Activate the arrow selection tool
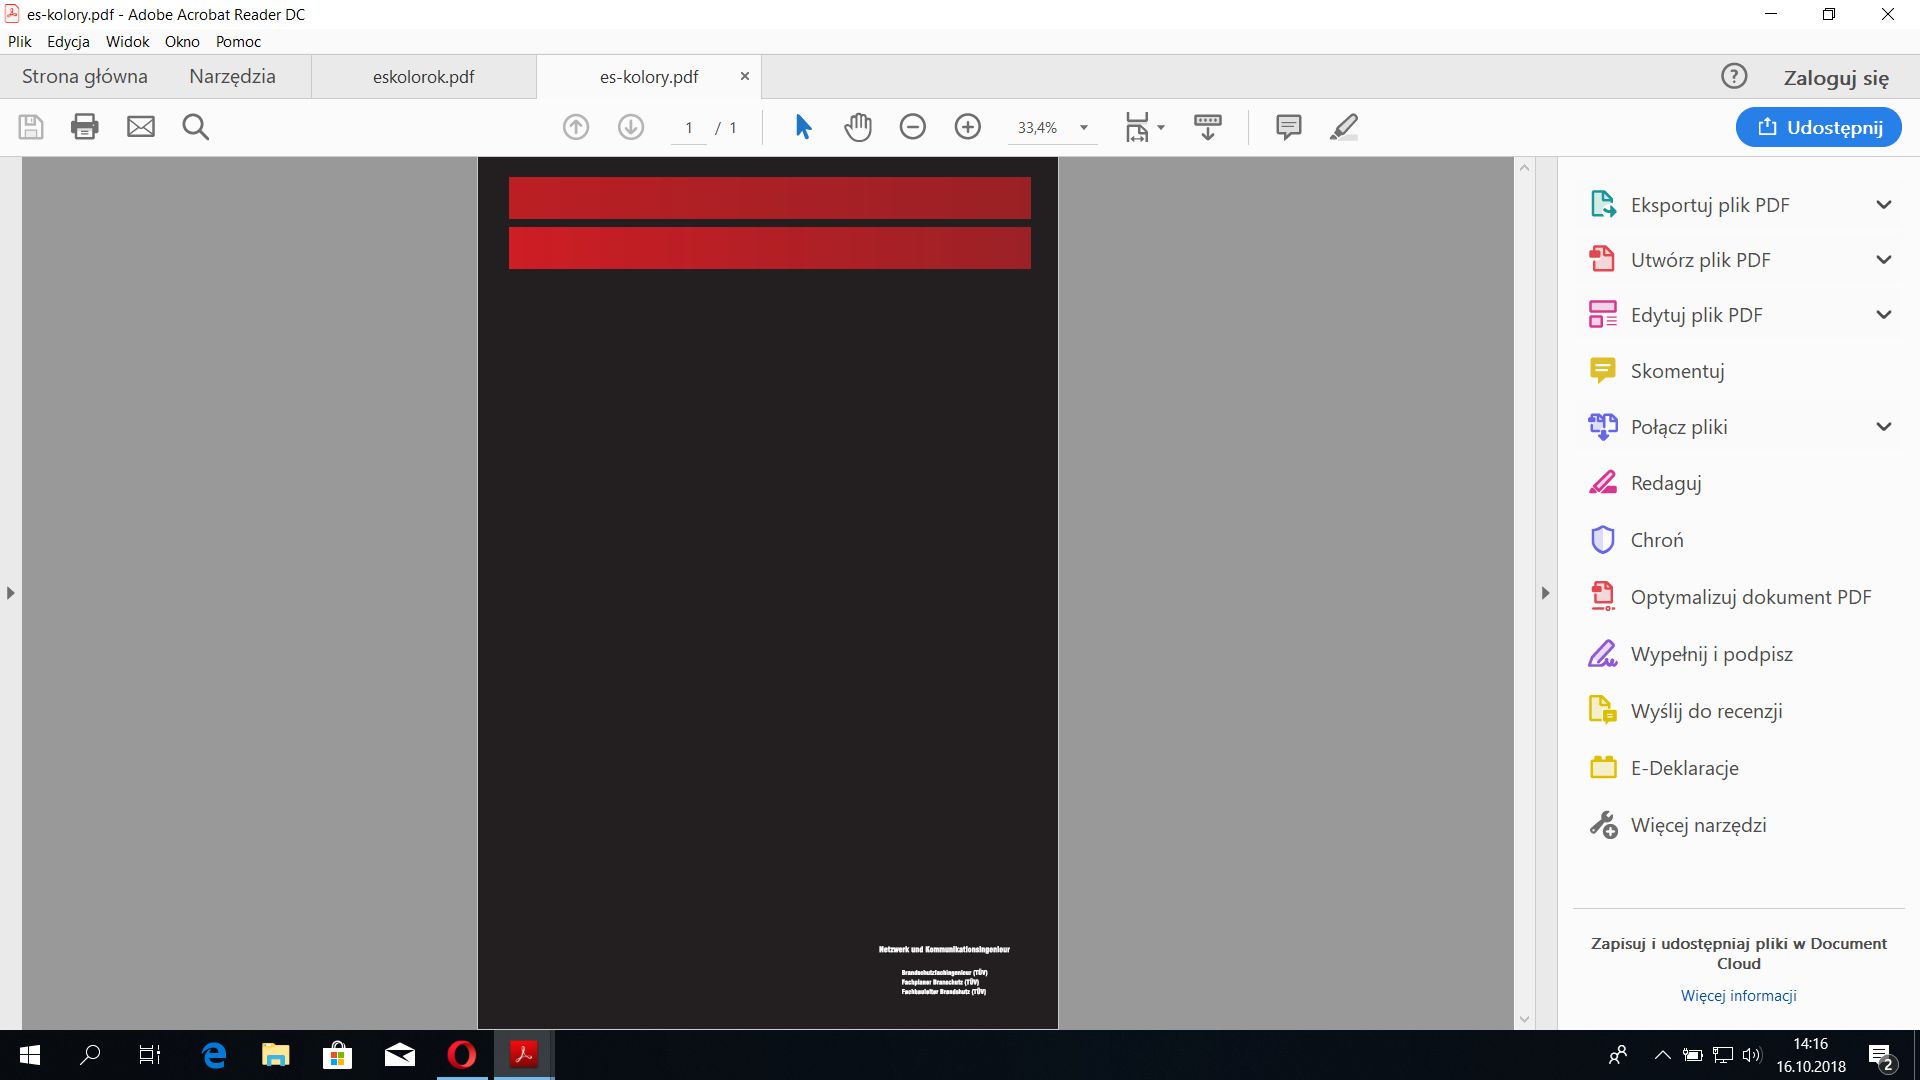Image resolution: width=1920 pixels, height=1080 pixels. 803,127
